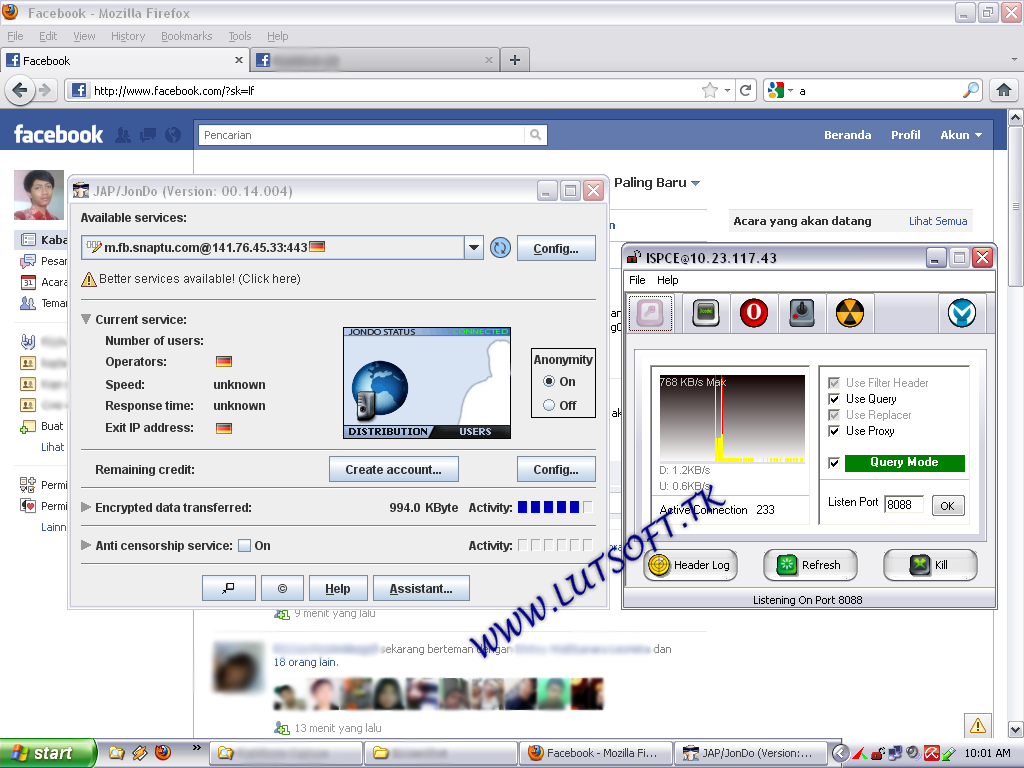Click the Firefox vertical scrollbar down arrow

click(1016, 729)
